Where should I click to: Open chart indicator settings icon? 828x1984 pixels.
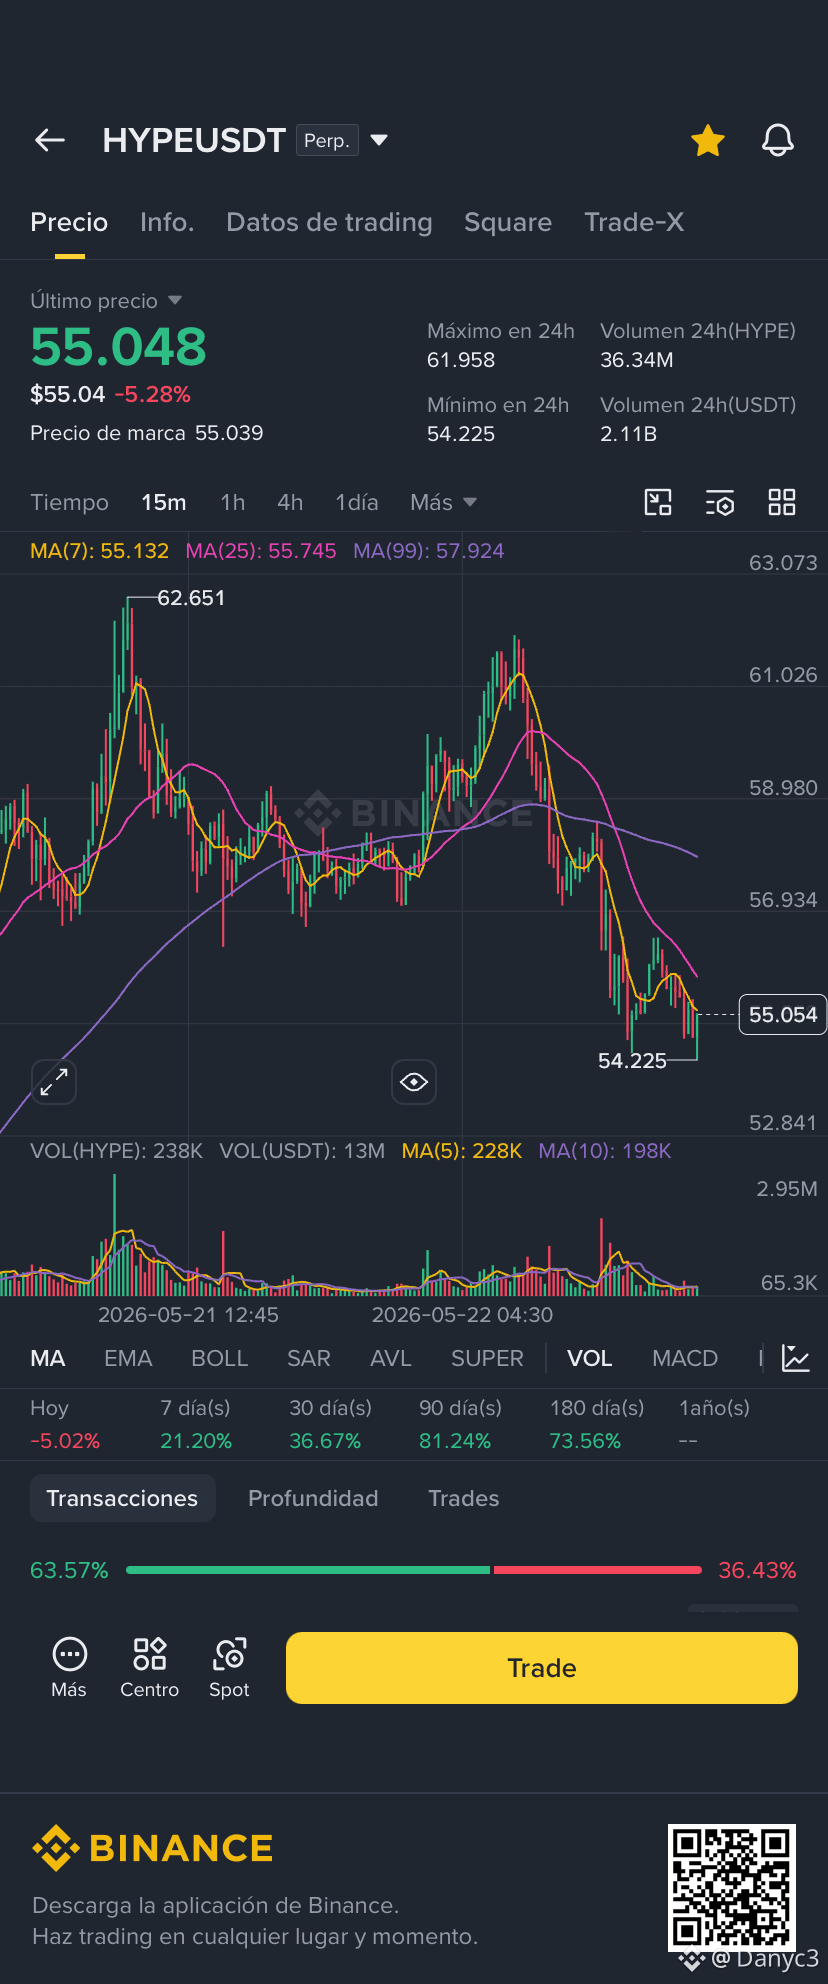click(720, 502)
